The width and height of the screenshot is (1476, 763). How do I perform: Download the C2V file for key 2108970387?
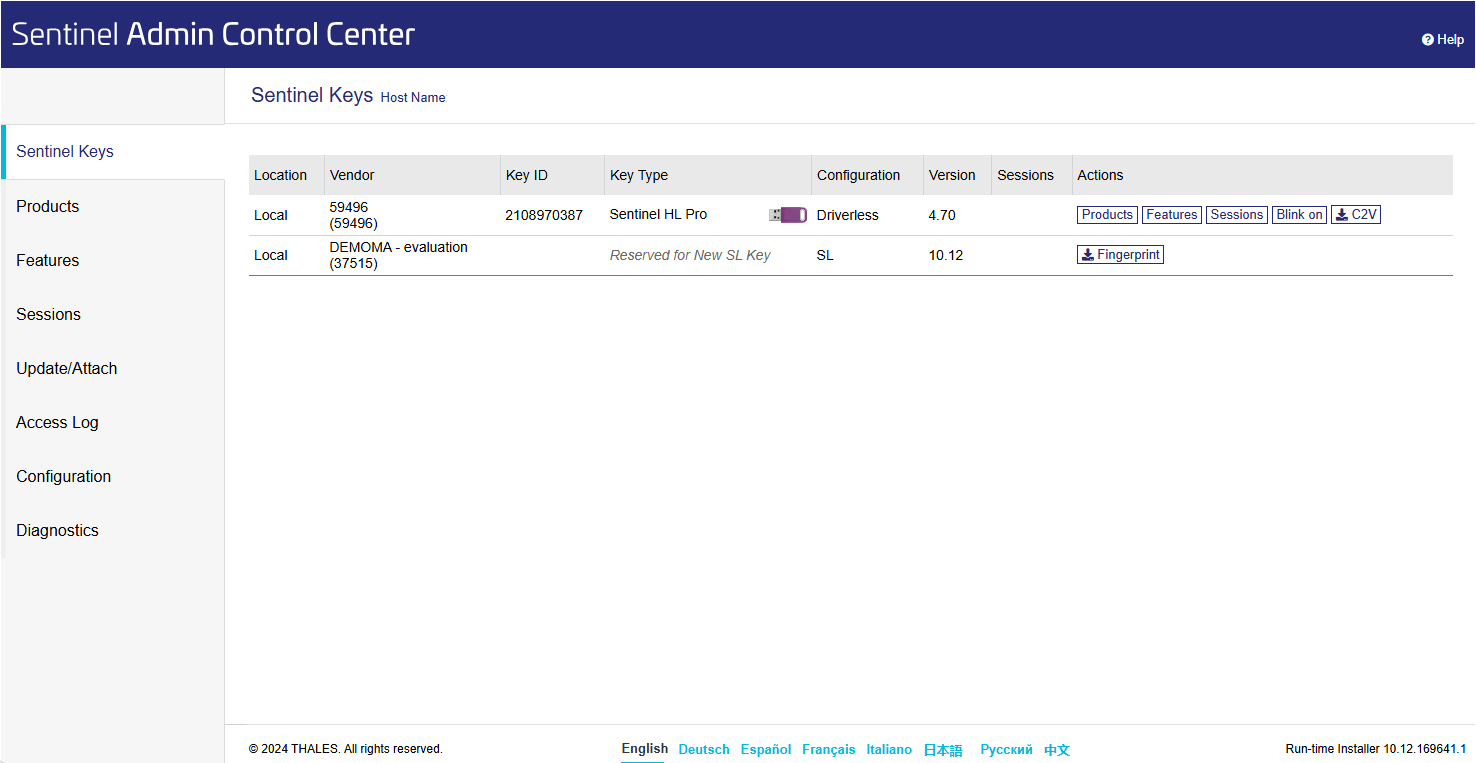coord(1356,215)
